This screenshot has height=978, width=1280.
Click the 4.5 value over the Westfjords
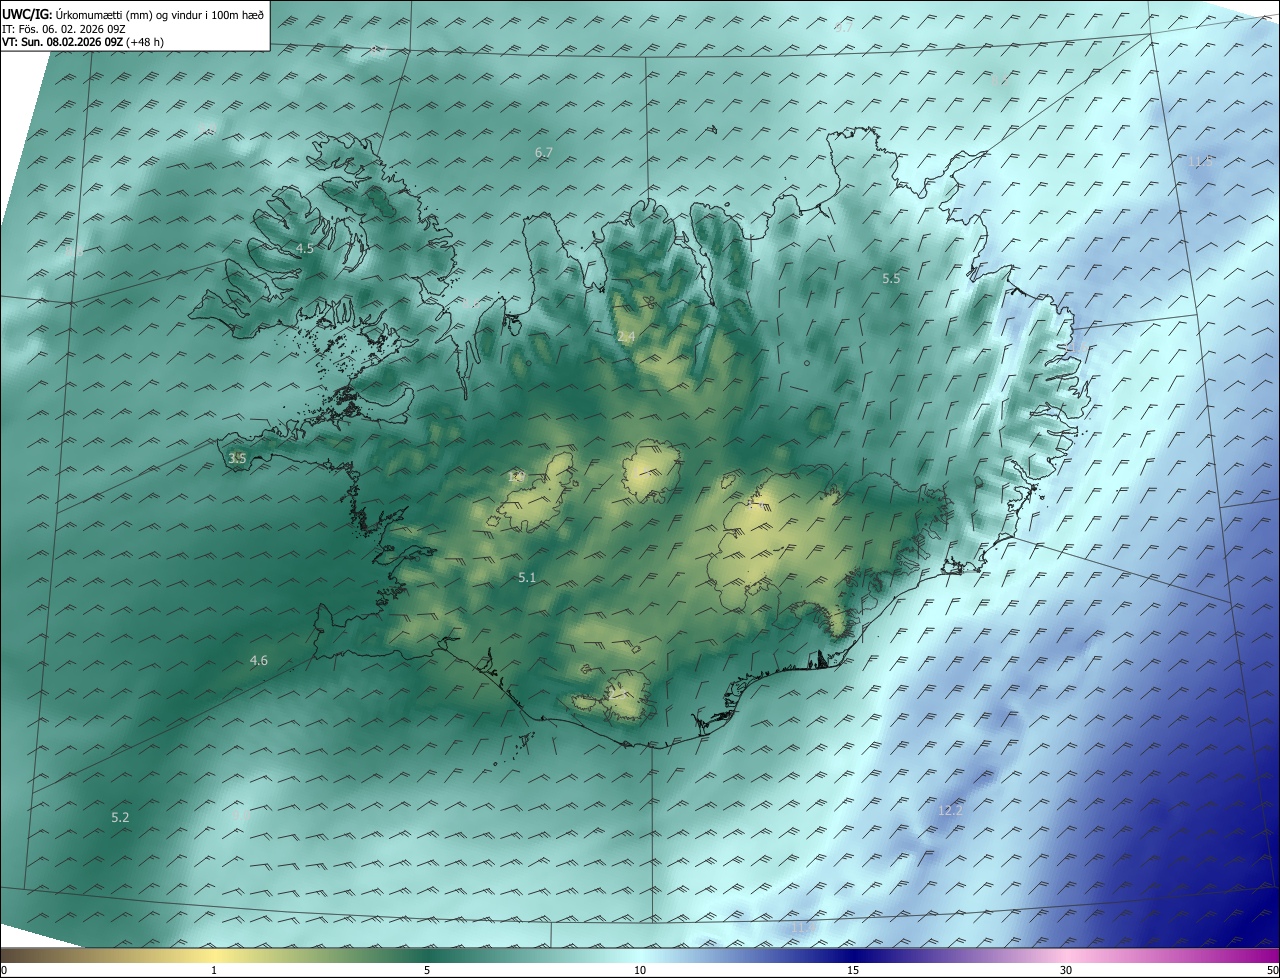click(305, 249)
